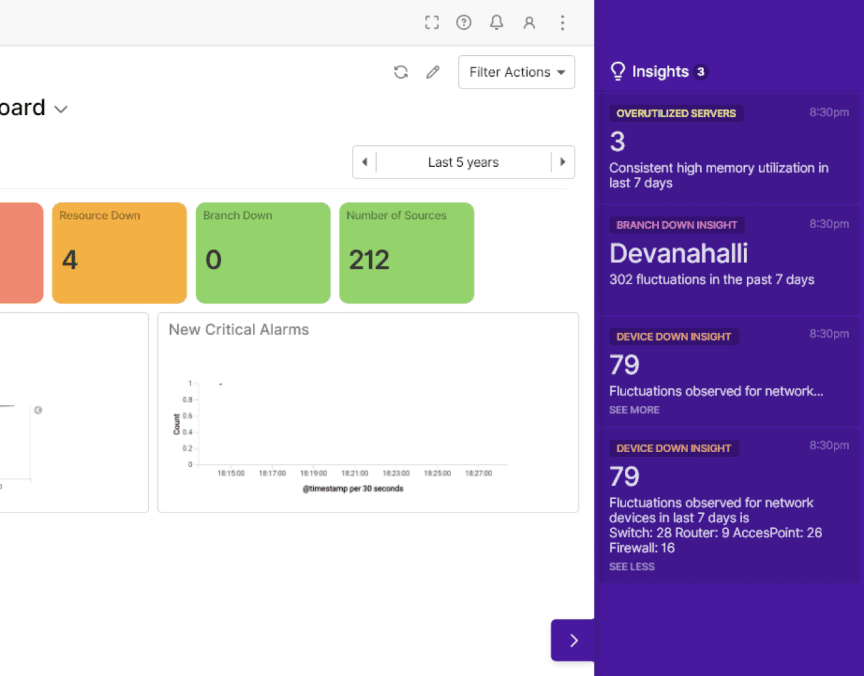Open the Last 5 years time picker
Viewport: 864px width, 676px height.
[x=463, y=162]
